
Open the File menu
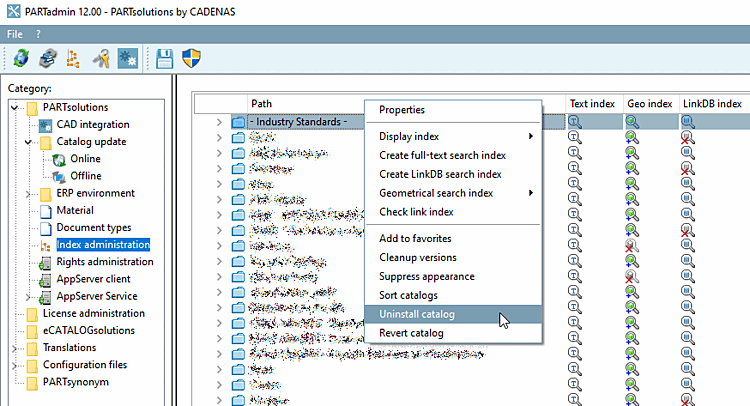coord(14,34)
